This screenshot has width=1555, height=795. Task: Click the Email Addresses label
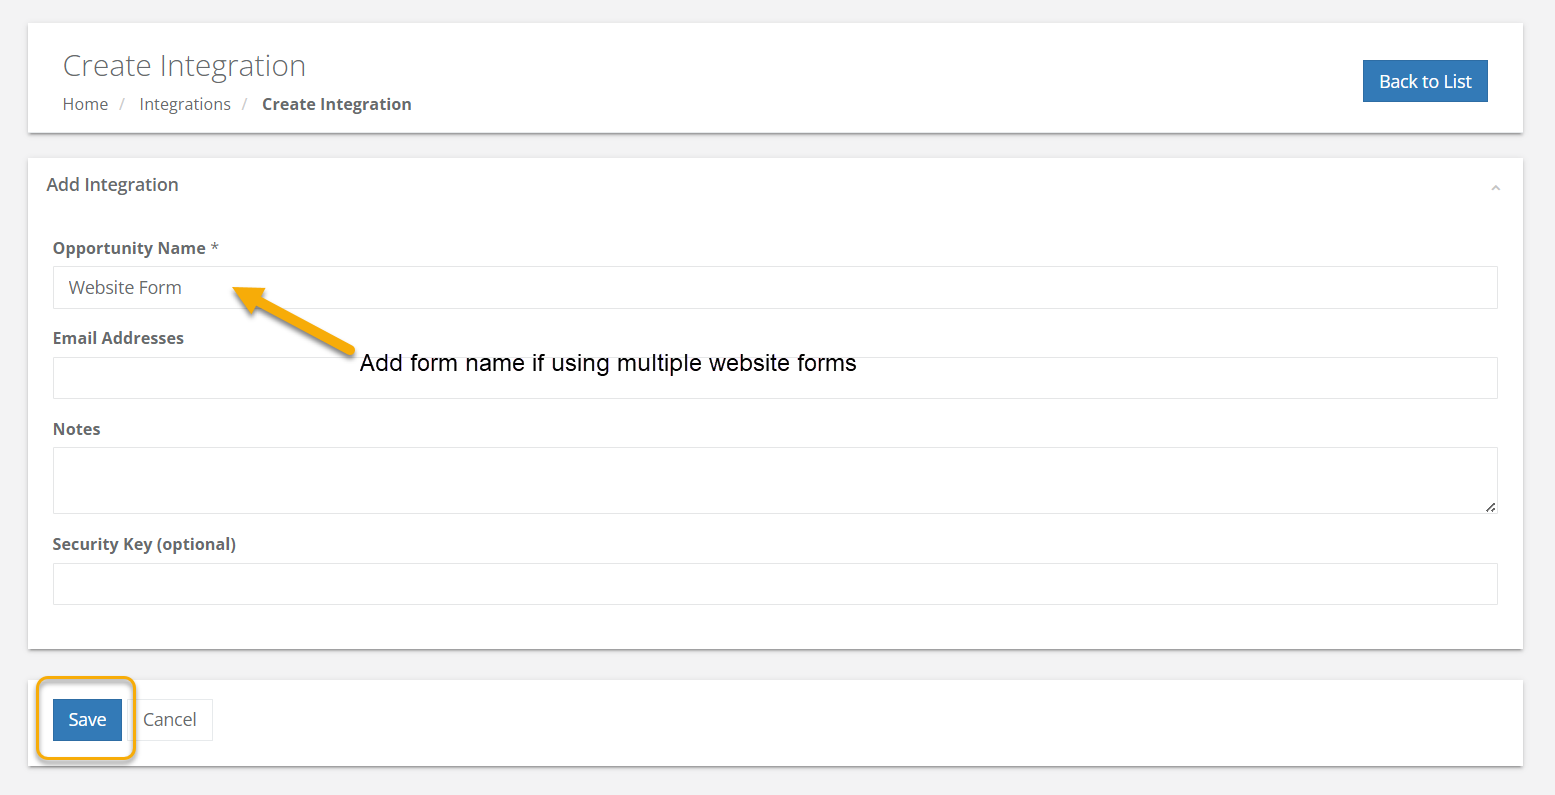point(118,338)
